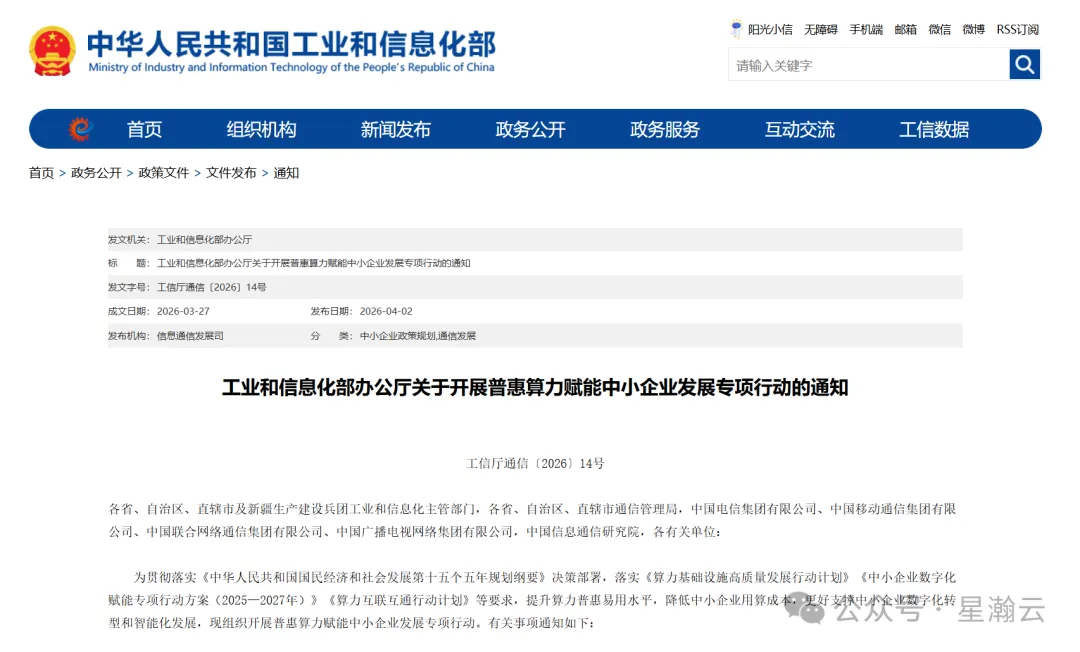Viewport: 1080px width, 652px height.
Task: Click the 发文字号 value 工信厅通信〔2026〕14号 in table
Action: point(211,287)
